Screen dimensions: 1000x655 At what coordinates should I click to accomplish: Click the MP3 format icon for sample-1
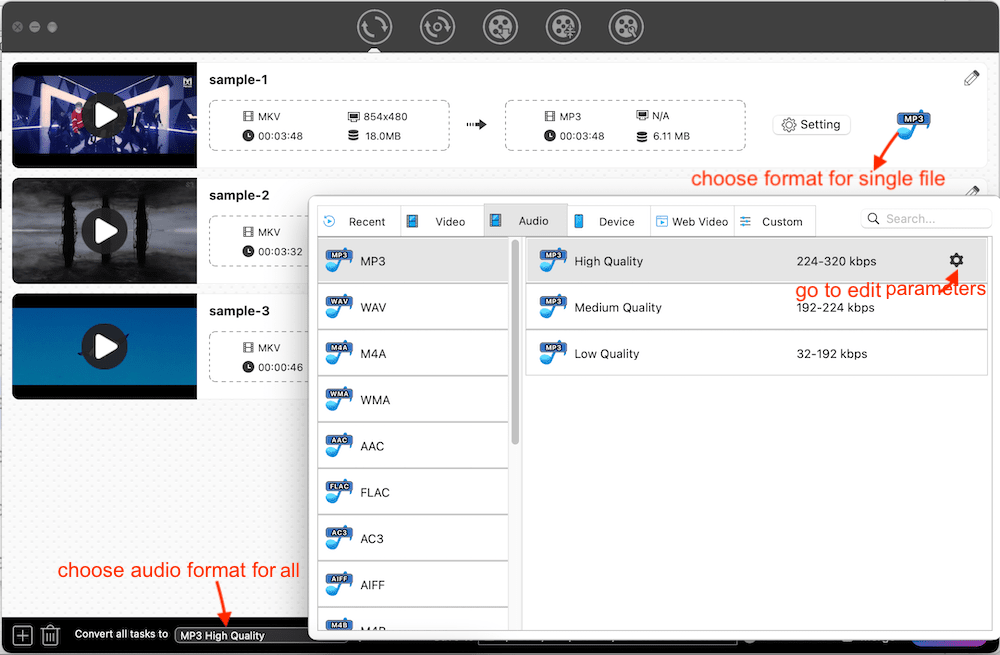pos(913,123)
